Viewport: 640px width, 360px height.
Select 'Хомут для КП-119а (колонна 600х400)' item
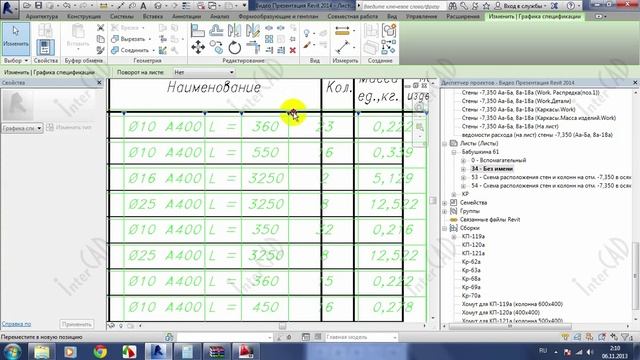(512, 304)
